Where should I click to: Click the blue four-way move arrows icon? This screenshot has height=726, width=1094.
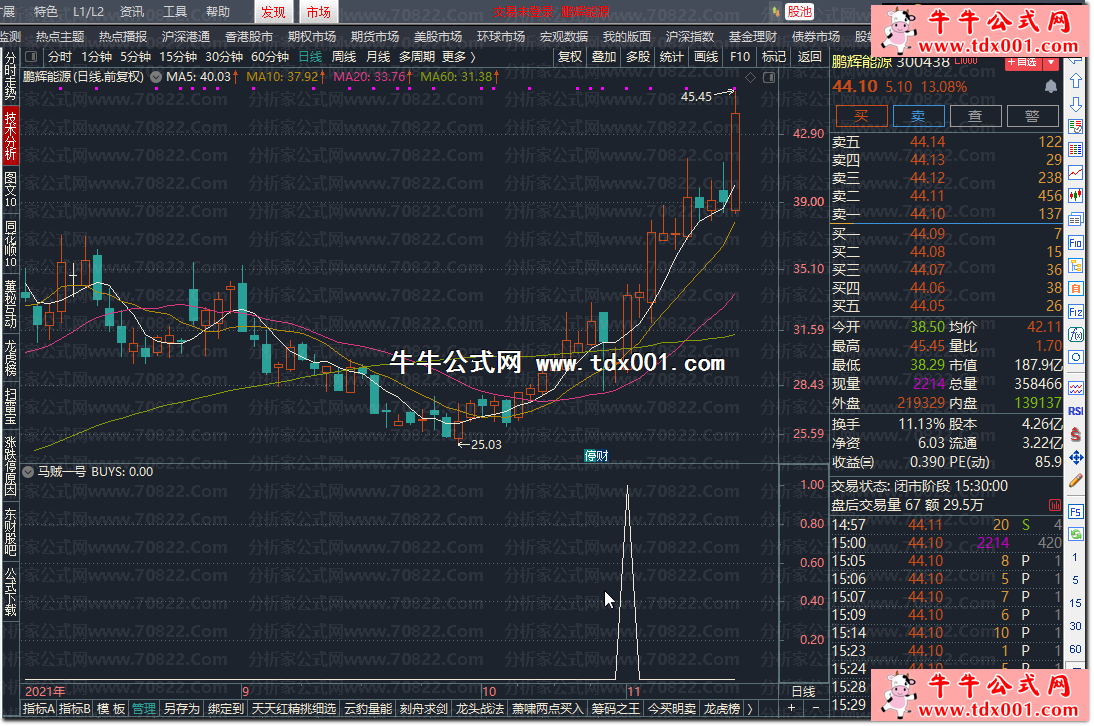tap(1076, 457)
